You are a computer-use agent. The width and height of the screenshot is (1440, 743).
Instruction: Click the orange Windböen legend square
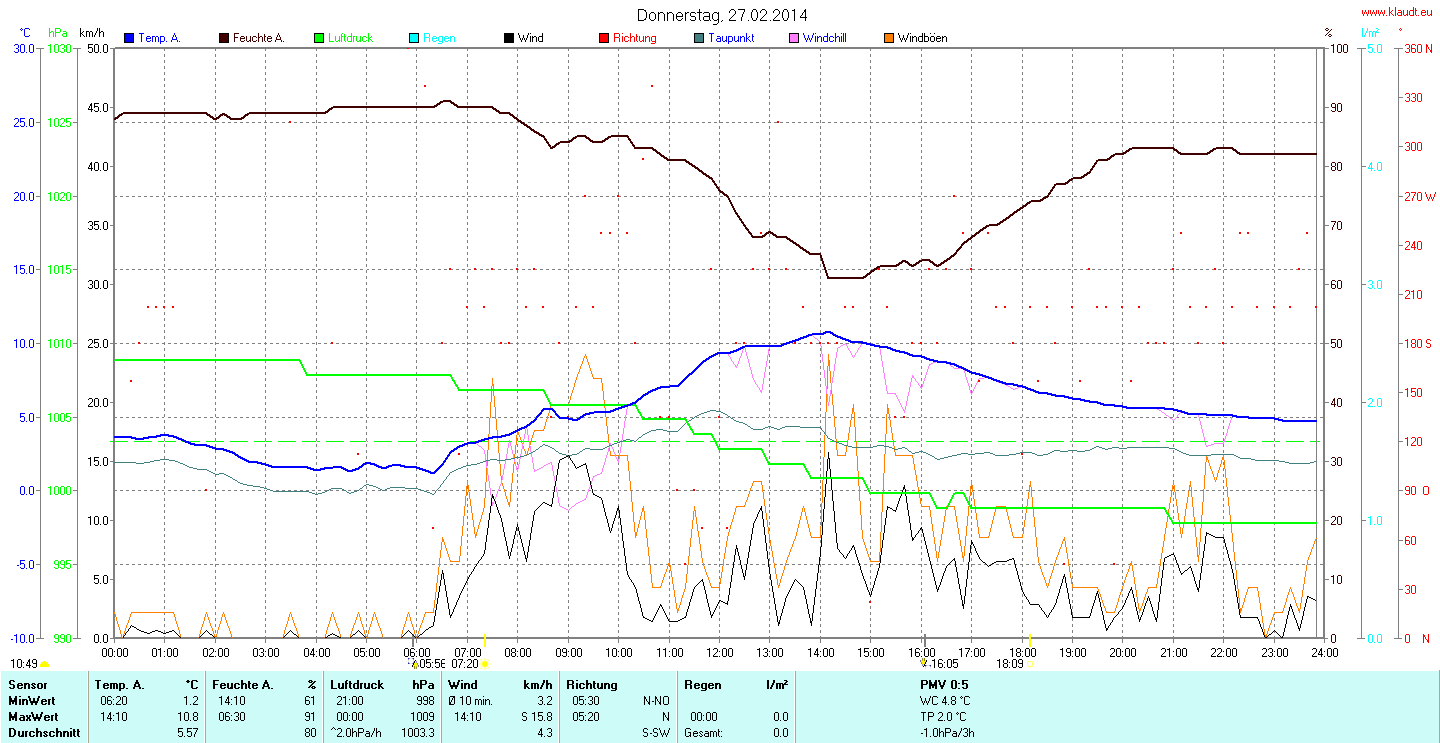point(889,38)
